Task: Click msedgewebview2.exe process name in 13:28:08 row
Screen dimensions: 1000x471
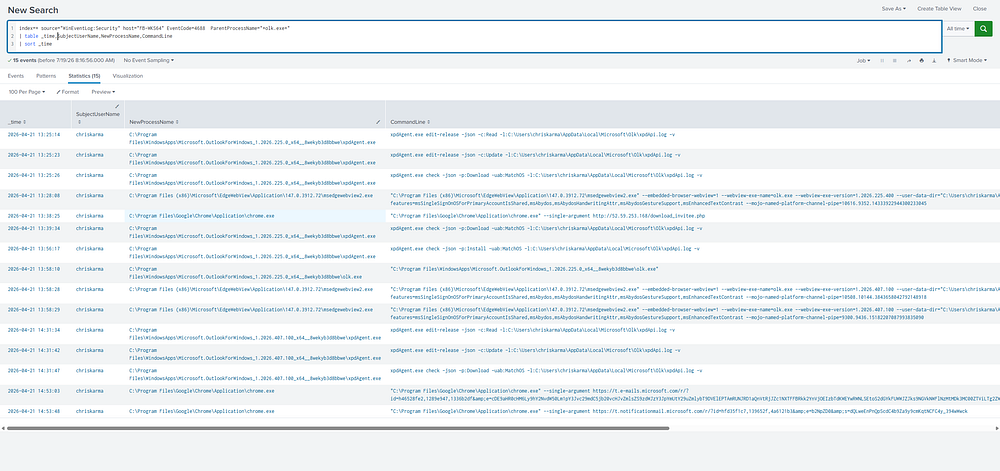Action: [x=251, y=195]
